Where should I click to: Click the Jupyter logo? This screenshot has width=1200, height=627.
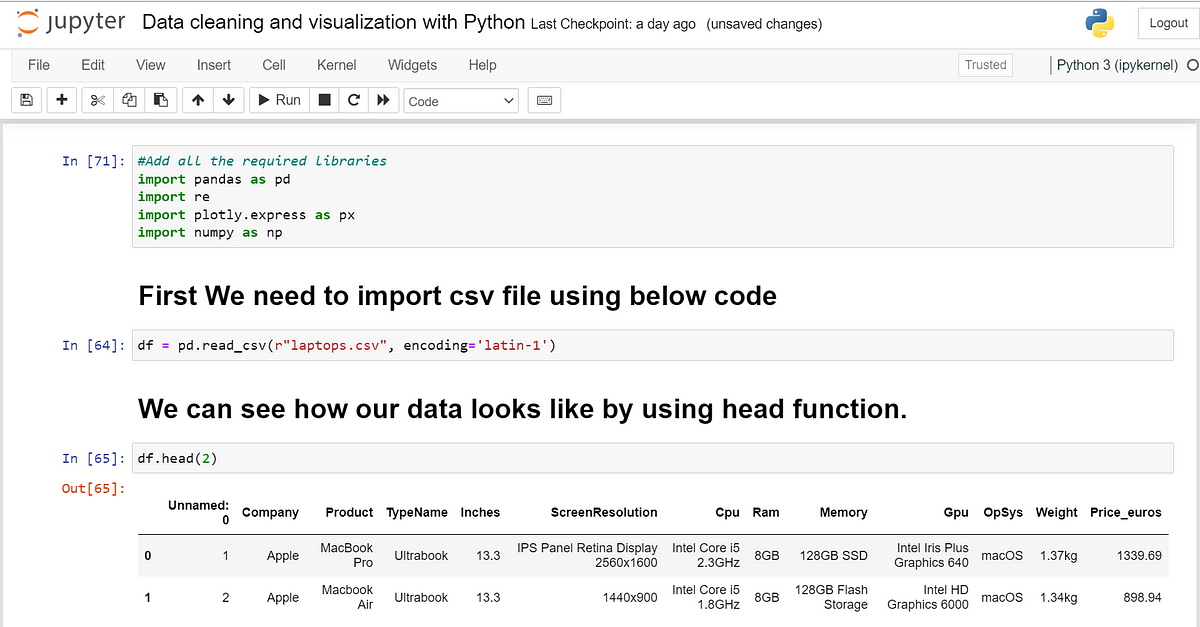(71, 22)
